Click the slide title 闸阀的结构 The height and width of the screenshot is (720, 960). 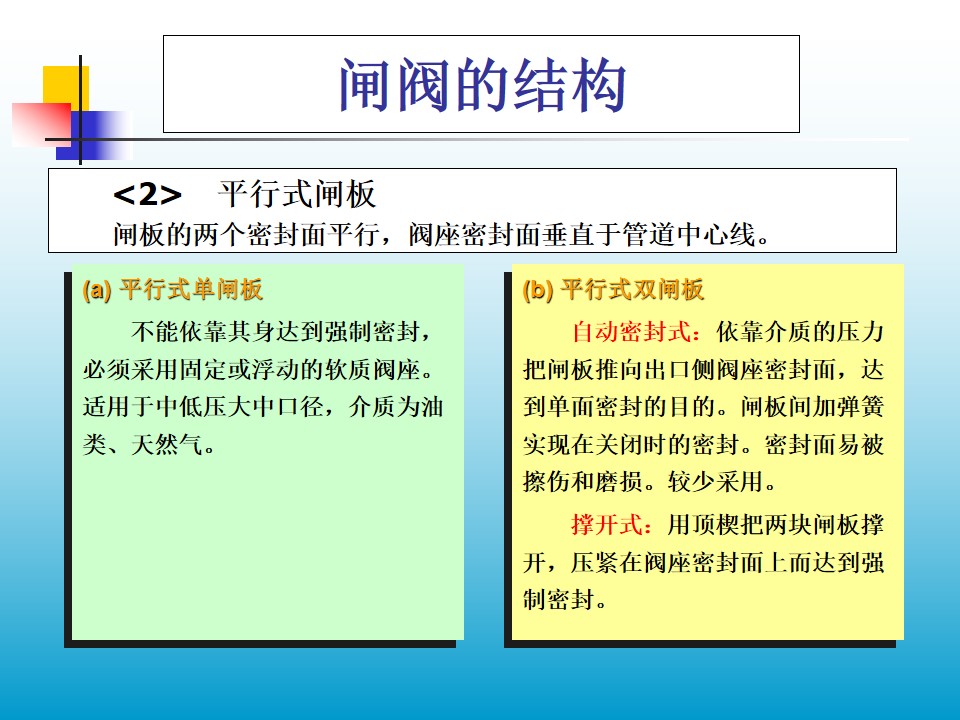pyautogui.click(x=481, y=85)
